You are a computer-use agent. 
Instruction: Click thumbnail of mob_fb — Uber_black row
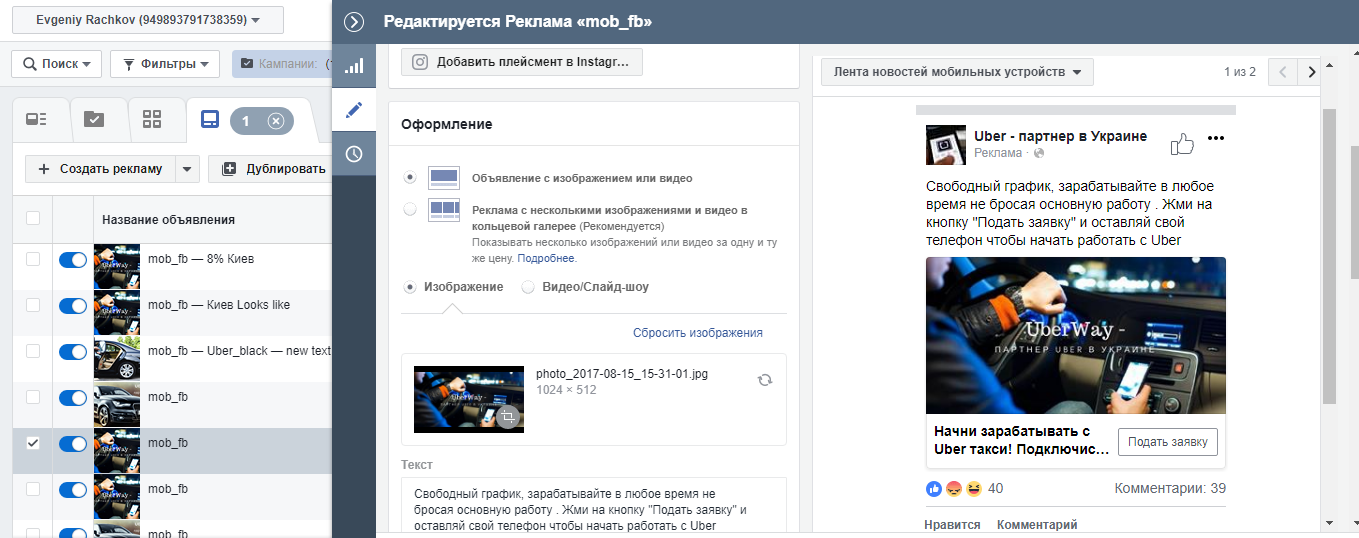[117, 359]
